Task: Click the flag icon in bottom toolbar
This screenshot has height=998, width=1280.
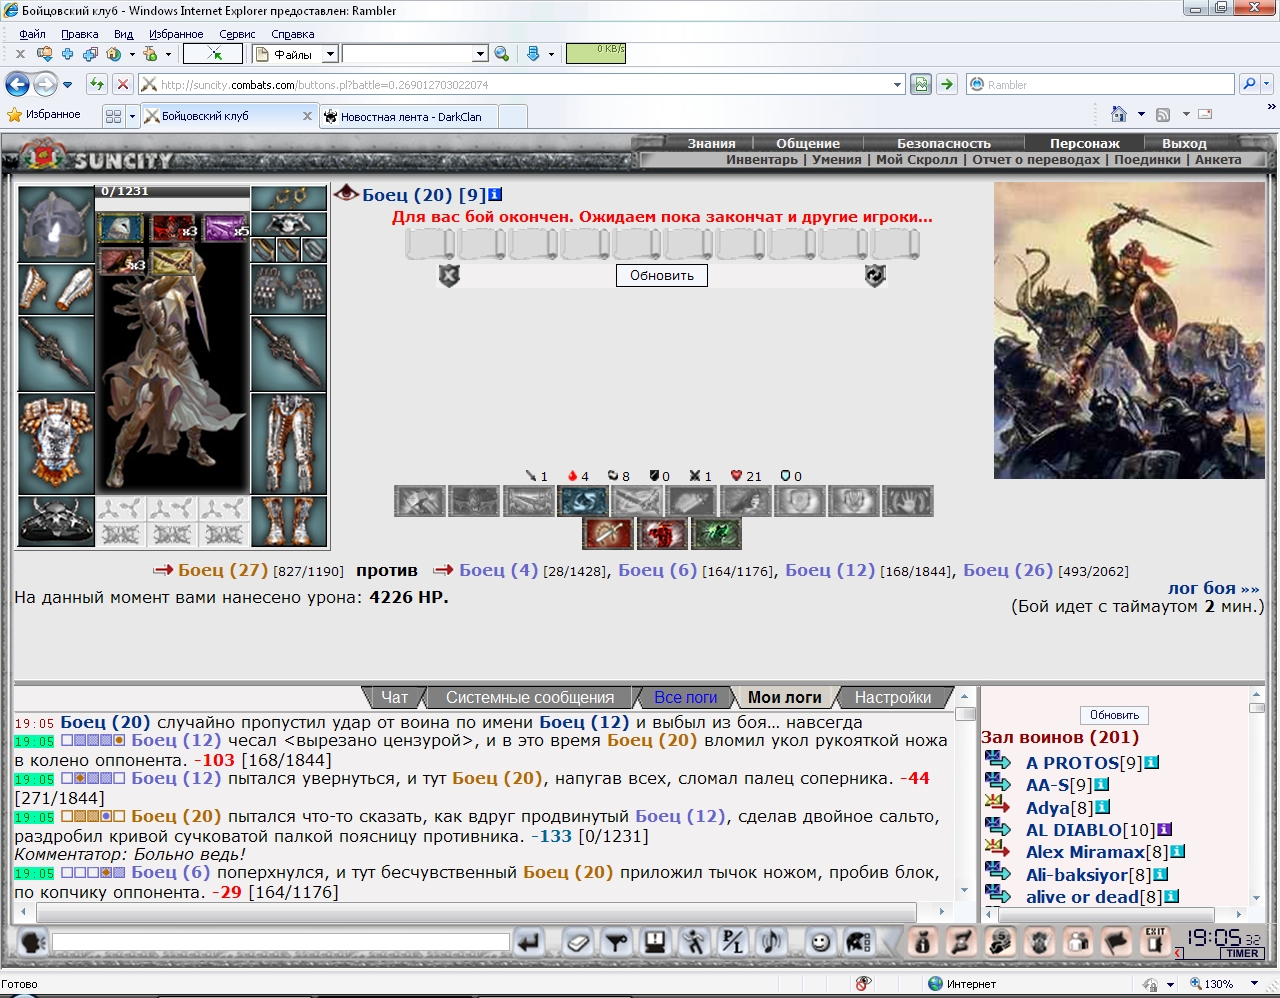Action: click(1116, 942)
